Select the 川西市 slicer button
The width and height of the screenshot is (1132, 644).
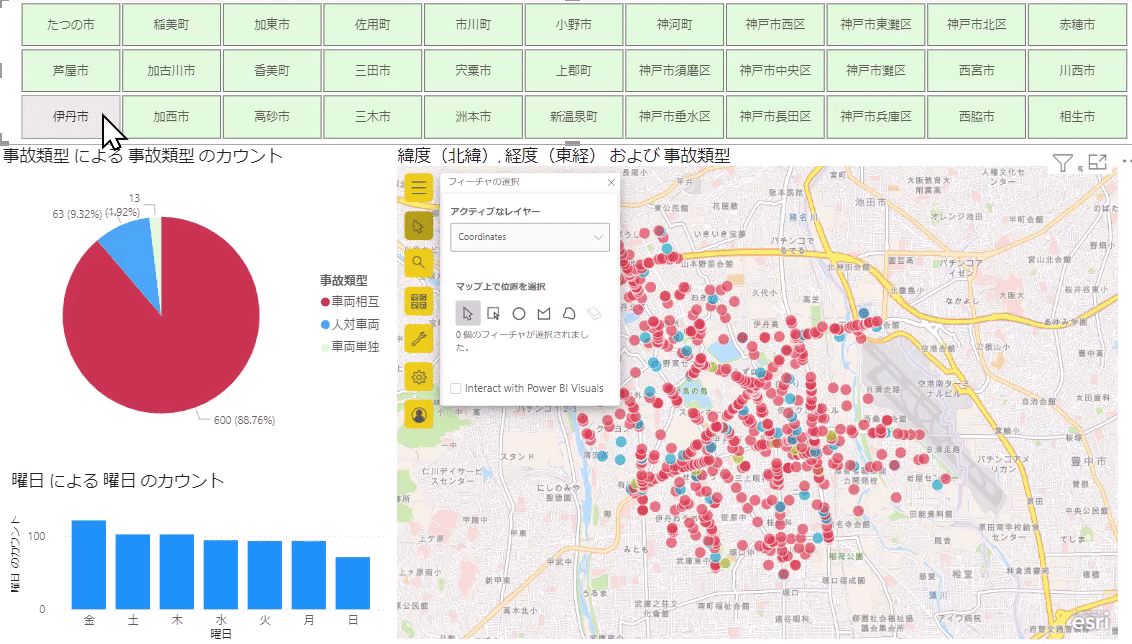[x=1077, y=71]
